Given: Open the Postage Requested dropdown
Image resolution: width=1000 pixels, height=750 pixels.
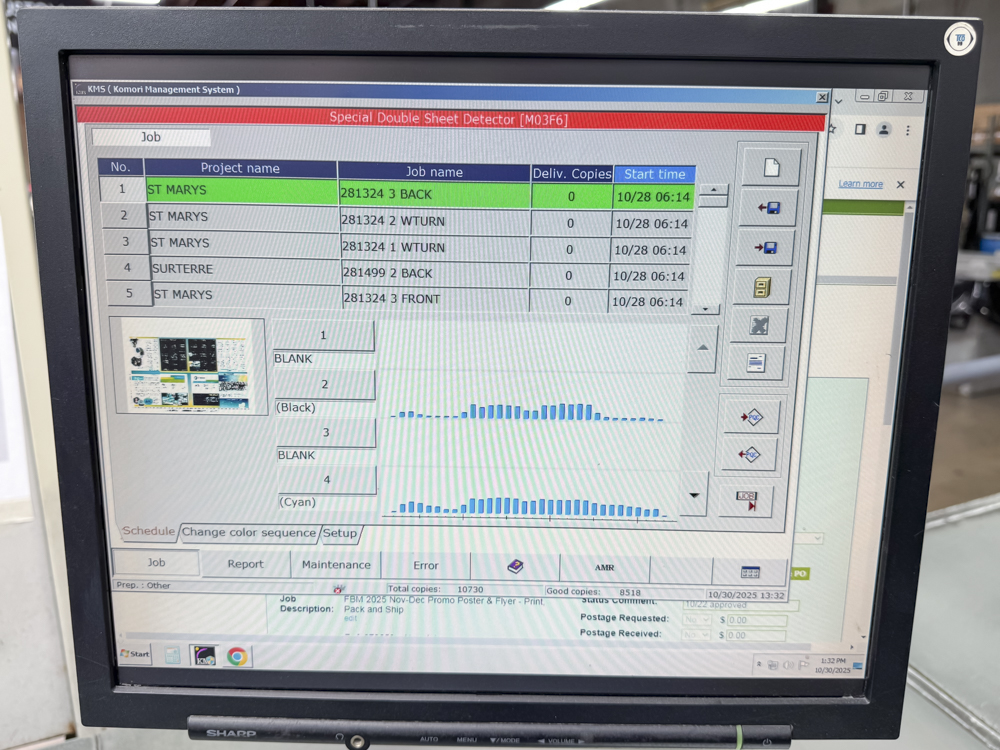Looking at the screenshot, I should coord(697,619).
